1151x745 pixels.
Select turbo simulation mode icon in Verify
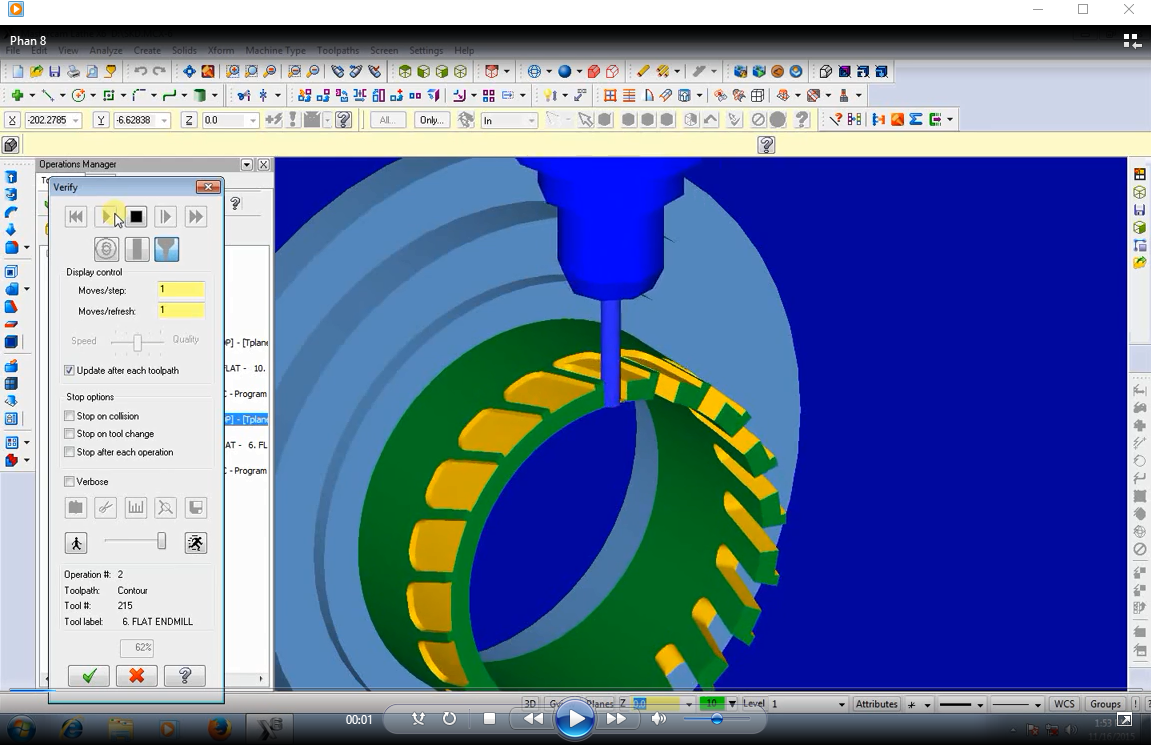tap(106, 250)
